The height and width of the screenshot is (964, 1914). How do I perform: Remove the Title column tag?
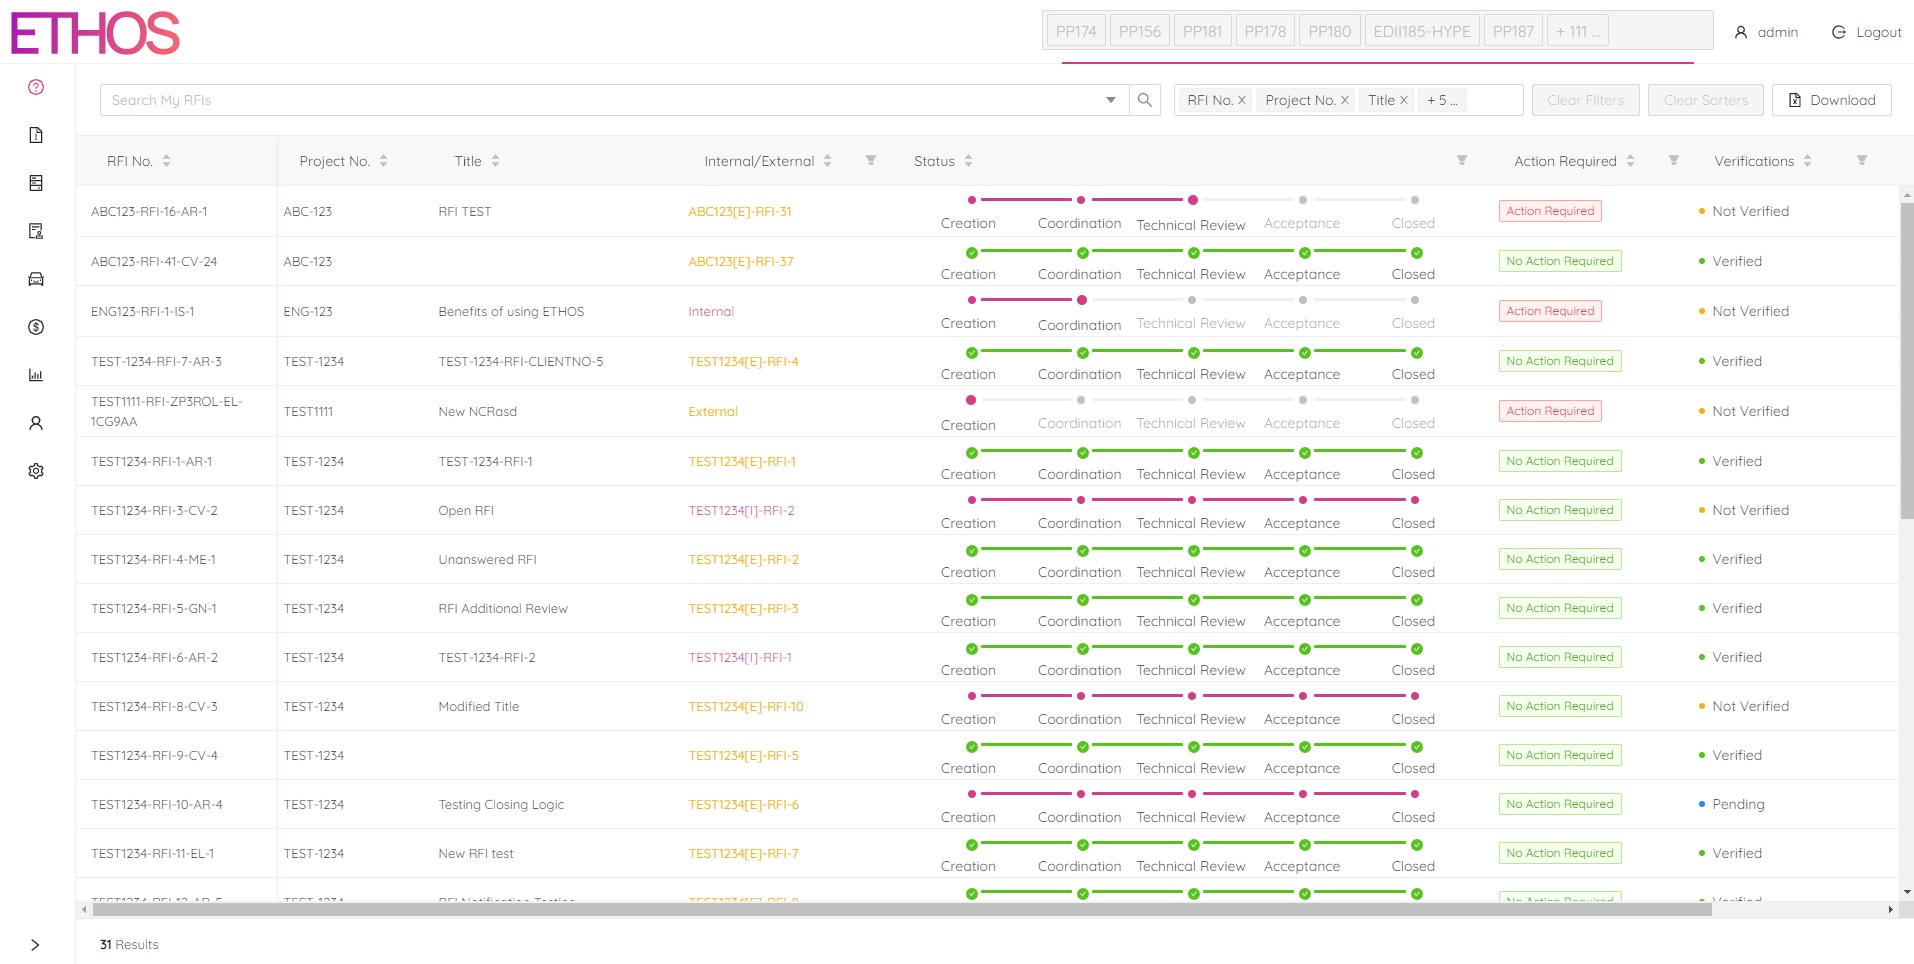click(x=1404, y=100)
